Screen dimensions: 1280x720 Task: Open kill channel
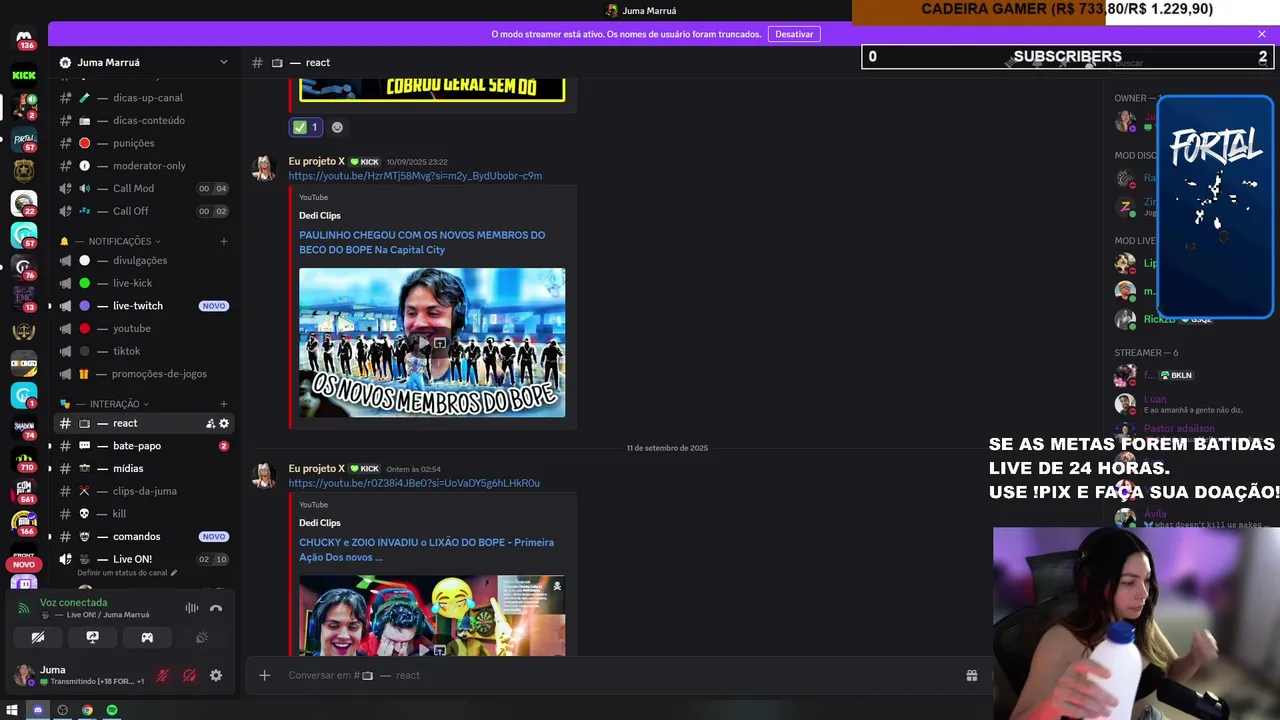tap(144, 514)
